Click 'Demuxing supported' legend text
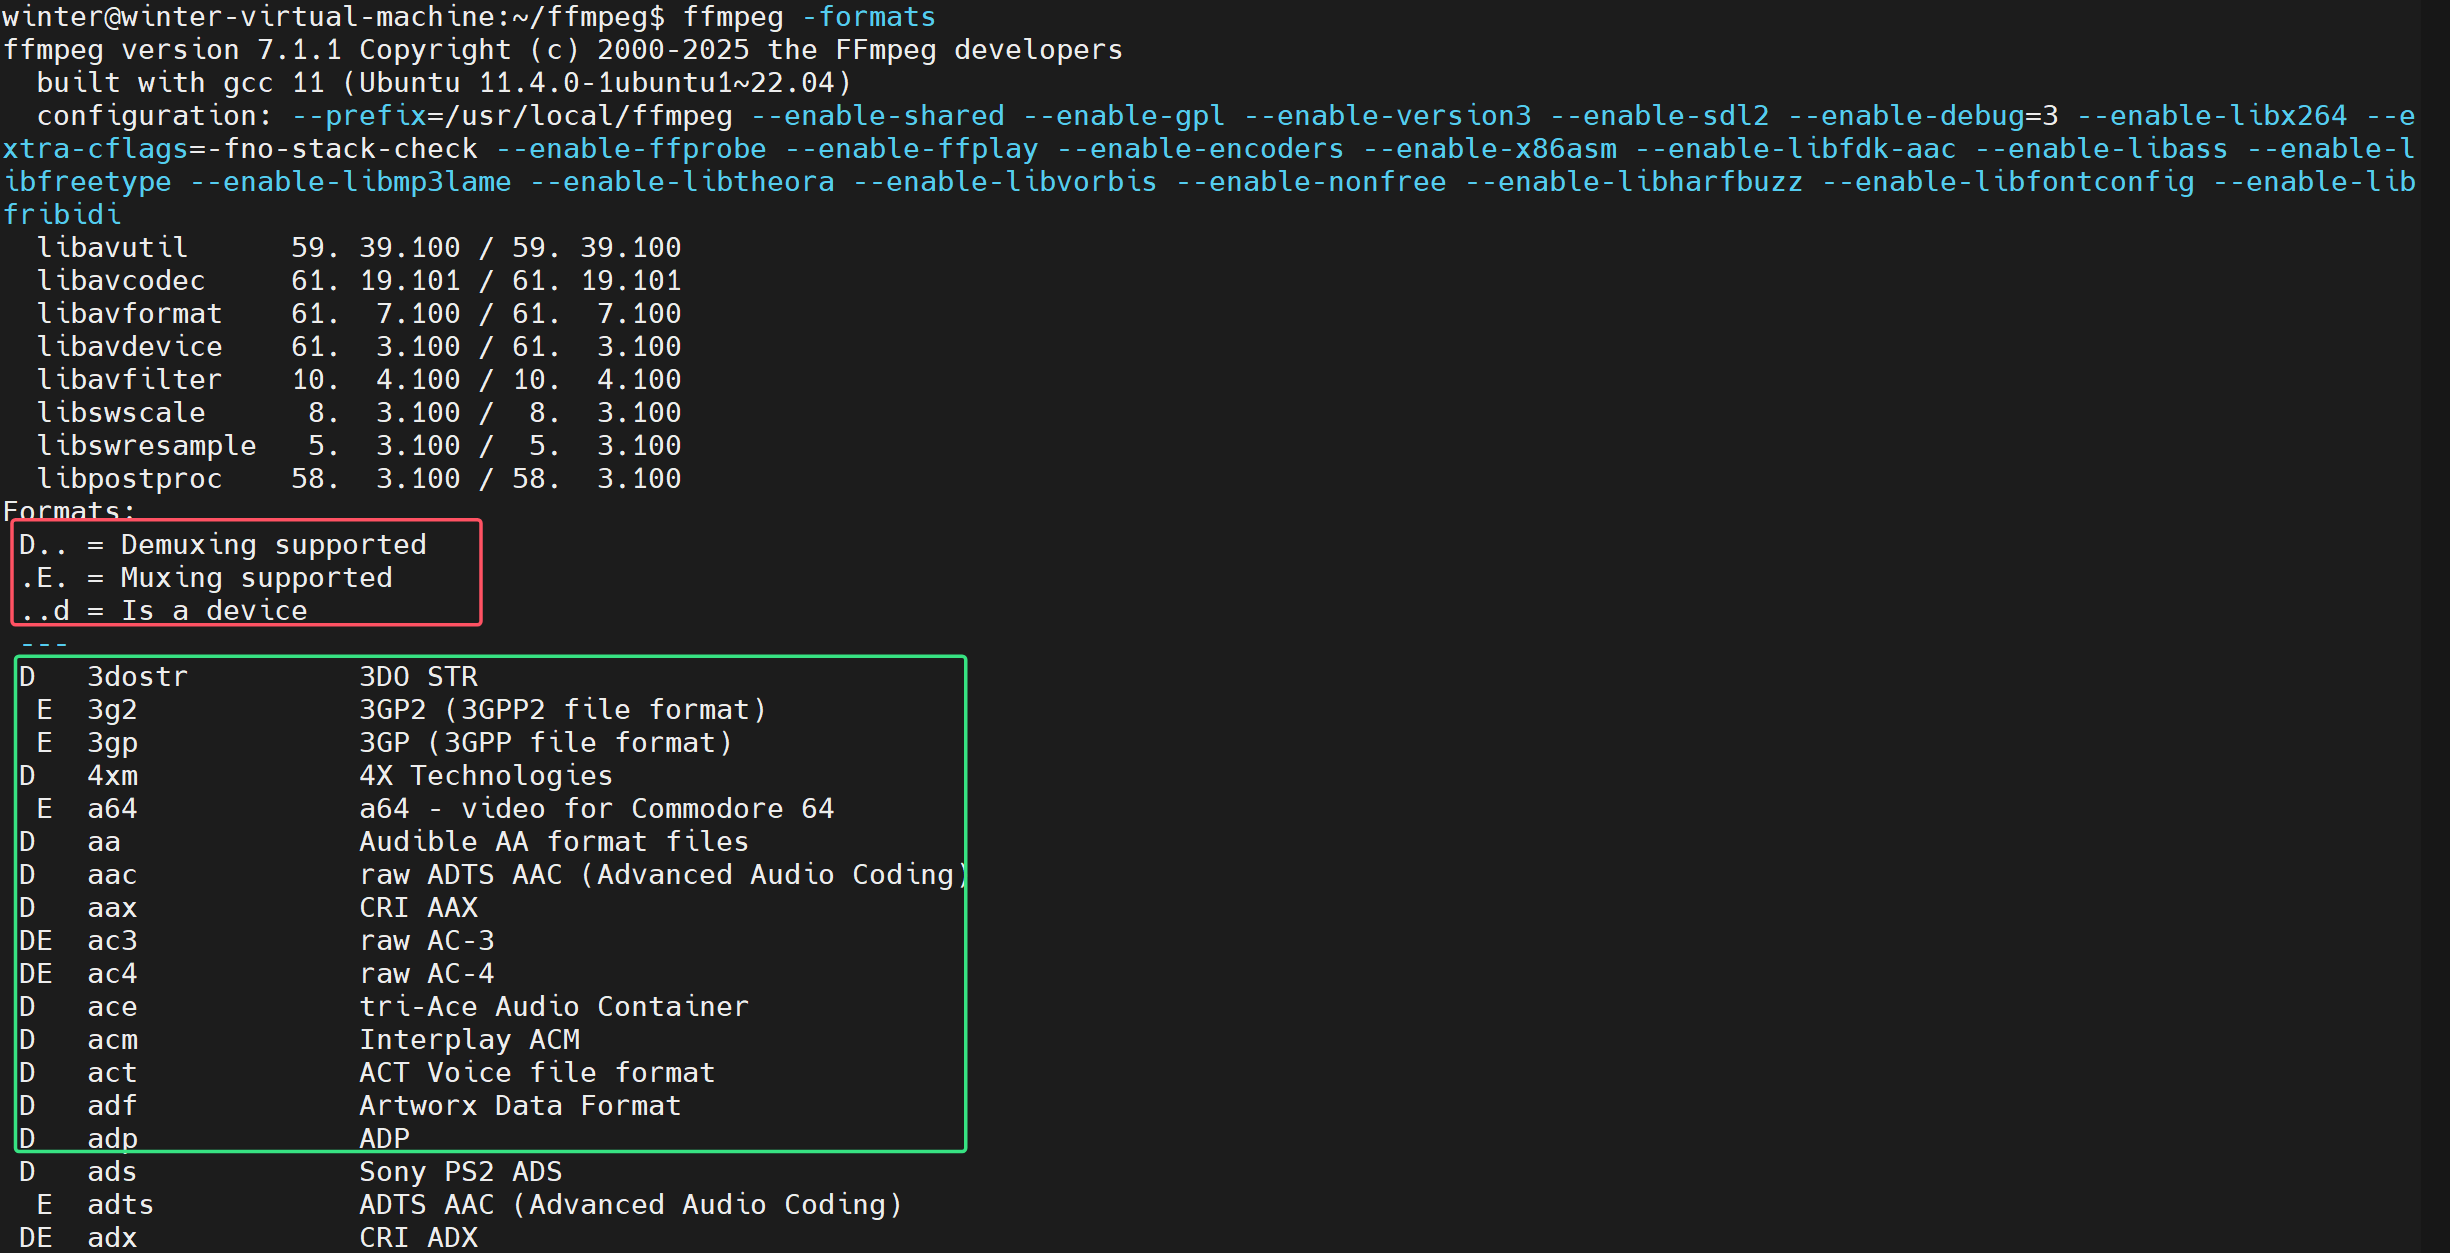Image resolution: width=2450 pixels, height=1253 pixels. pyautogui.click(x=273, y=545)
